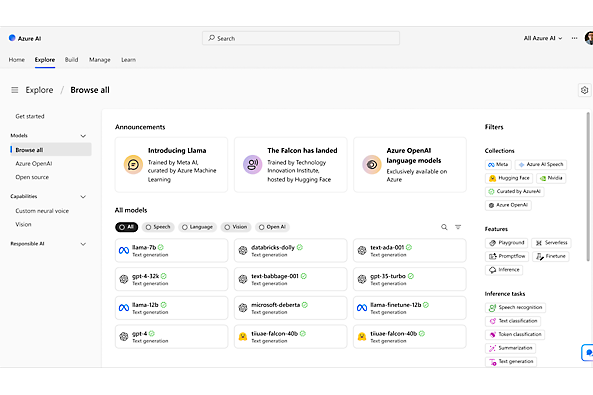Click the Introducing Llama chat icon
593x395 pixels.
pos(133,165)
